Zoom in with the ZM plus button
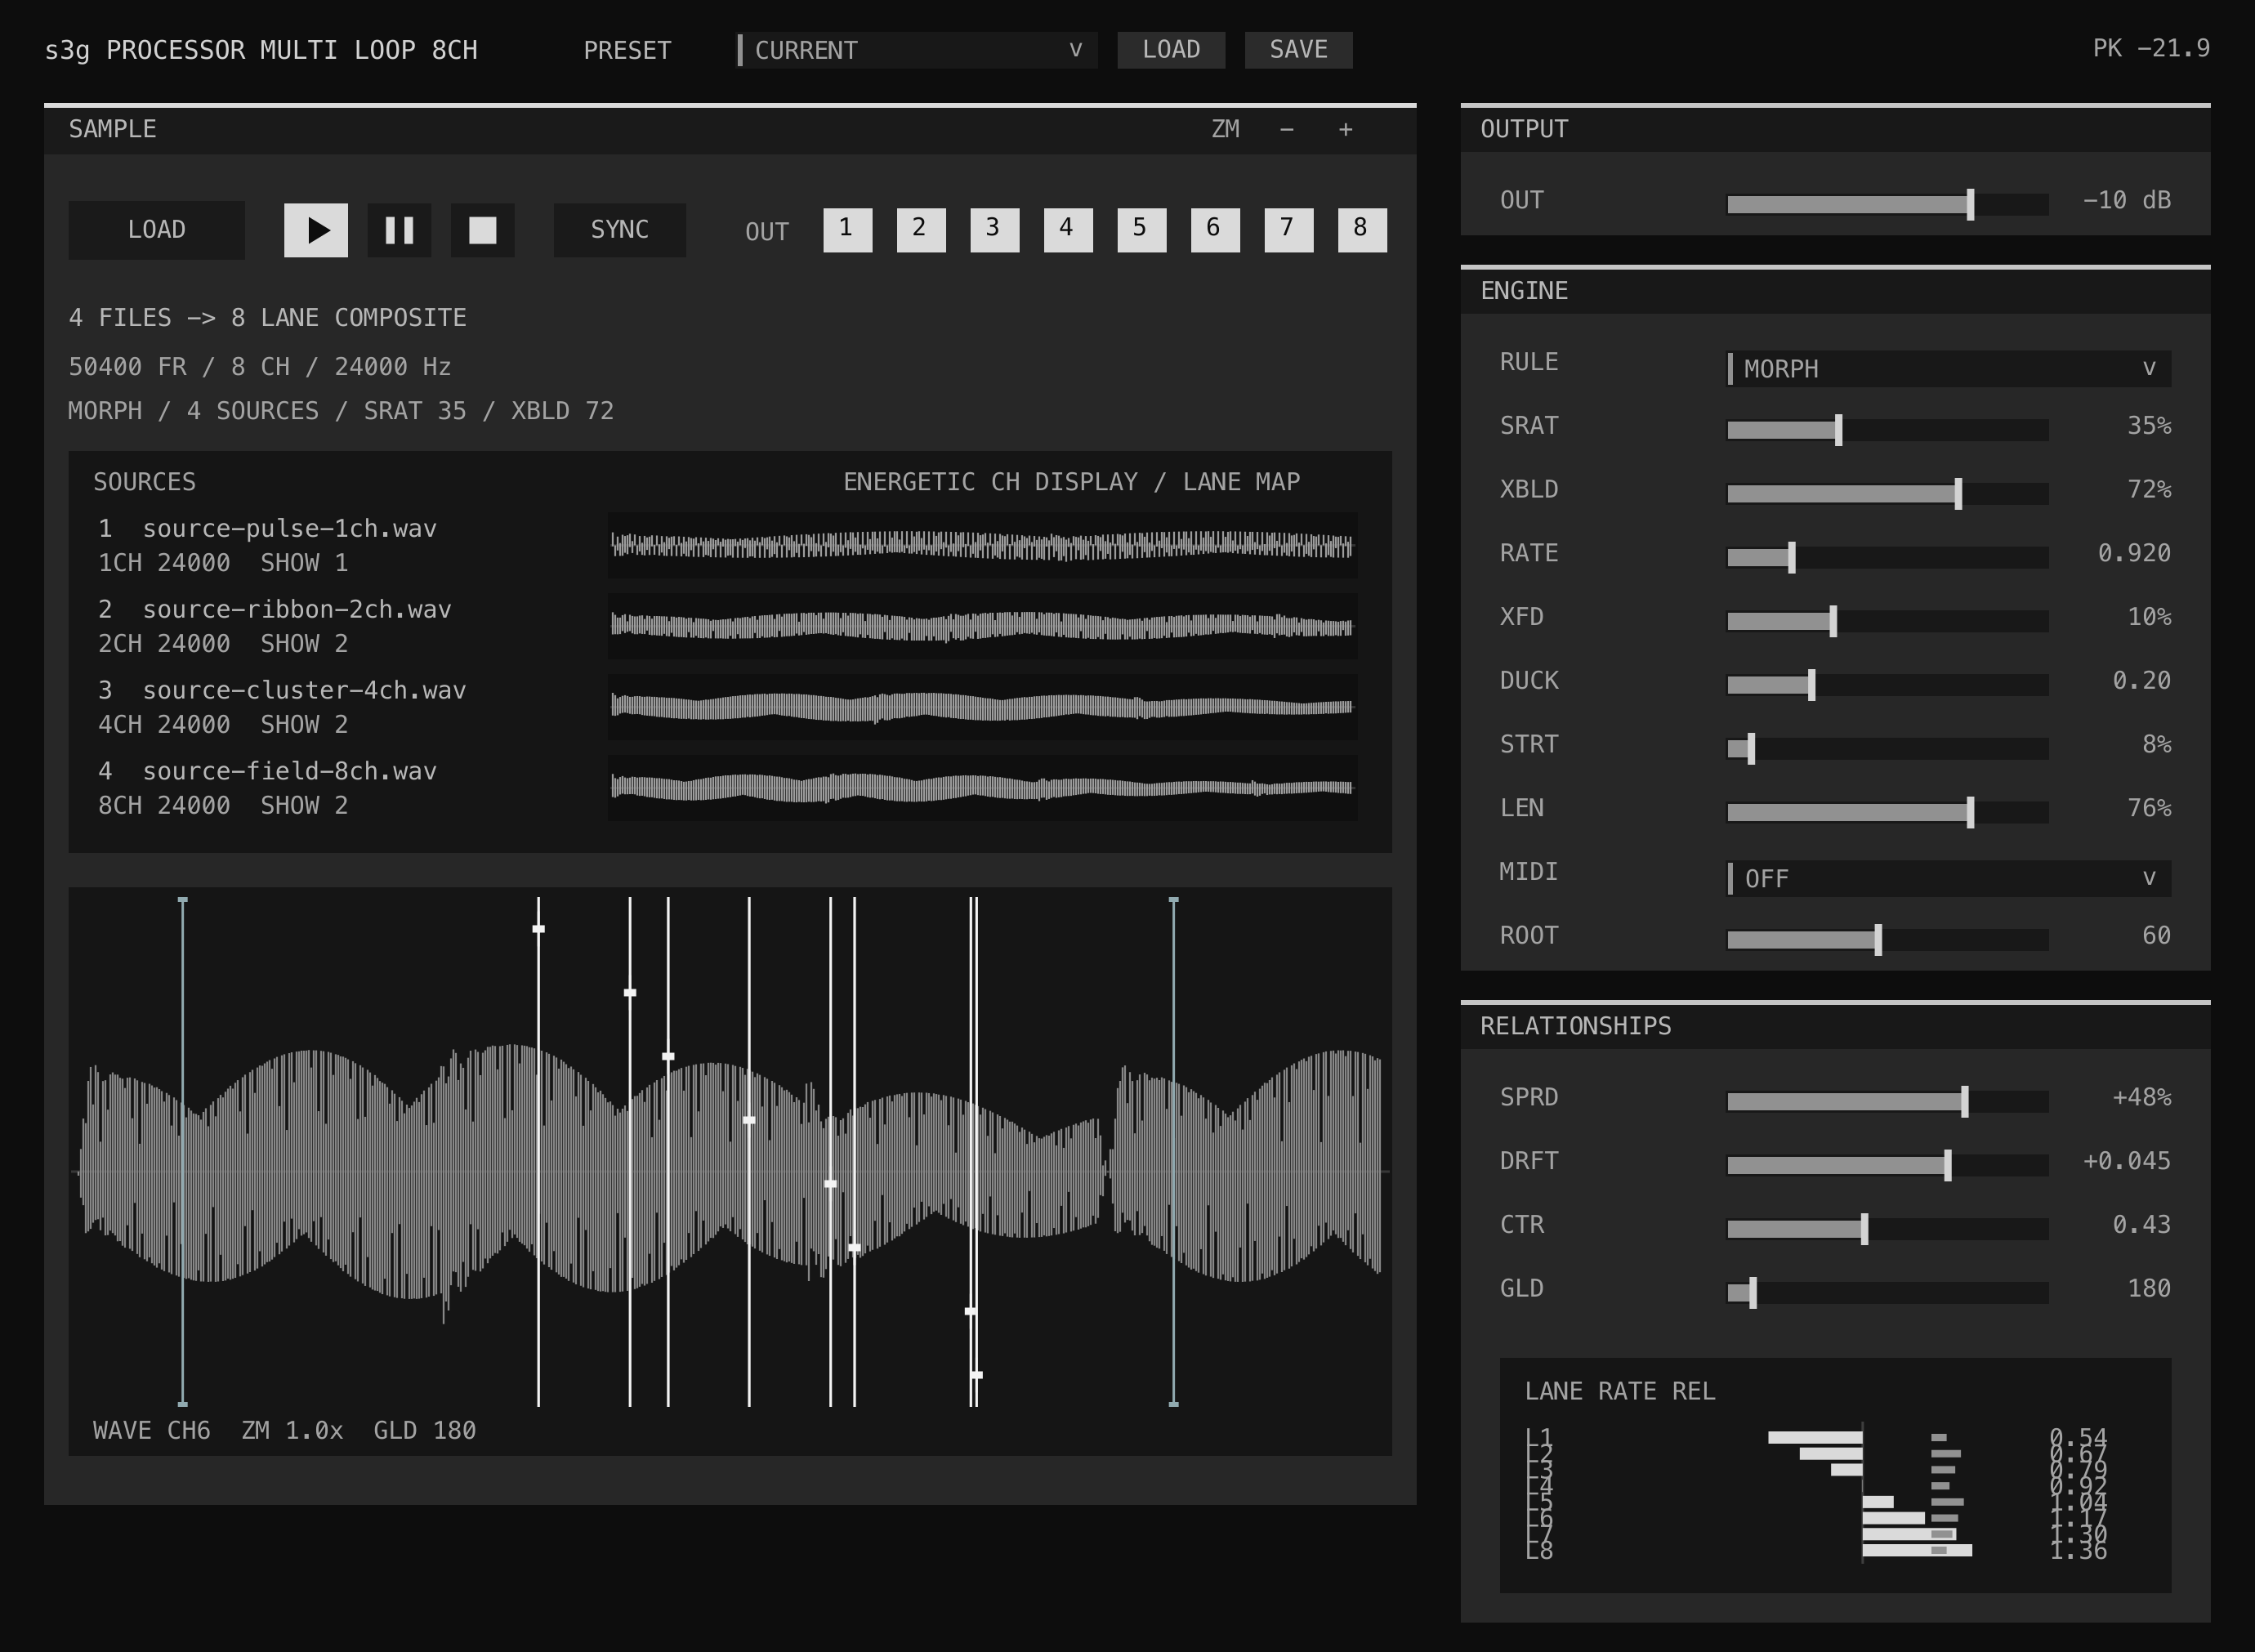Screen dimensions: 2255x1652 (1346, 129)
